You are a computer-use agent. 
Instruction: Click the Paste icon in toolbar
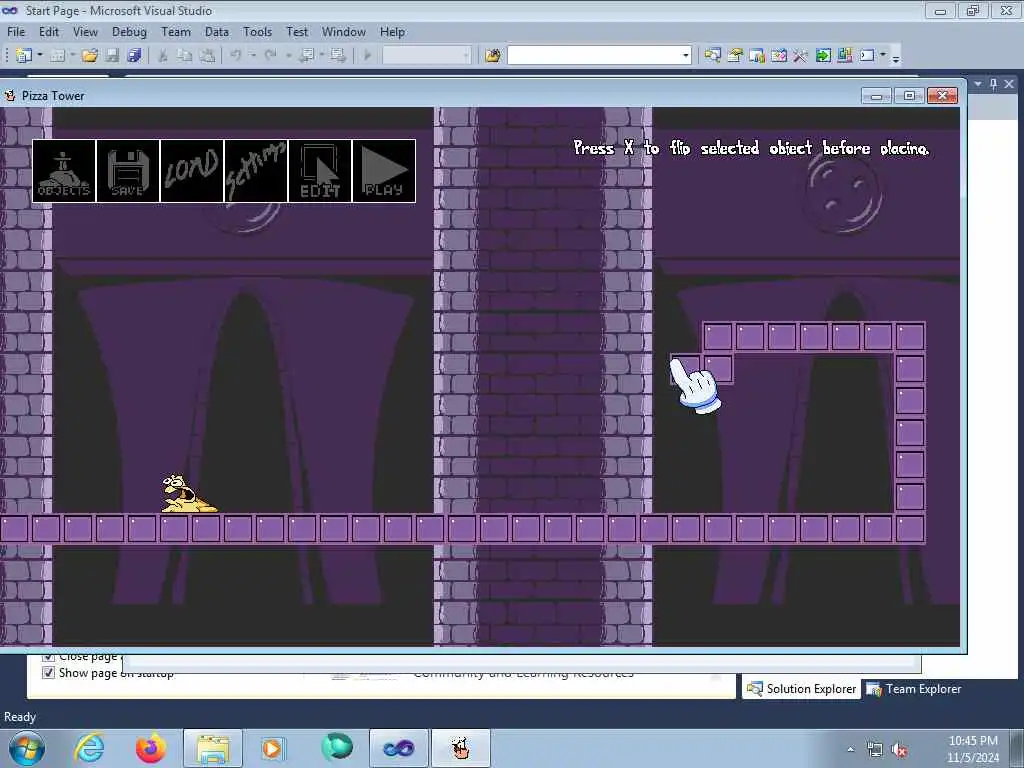(207, 56)
